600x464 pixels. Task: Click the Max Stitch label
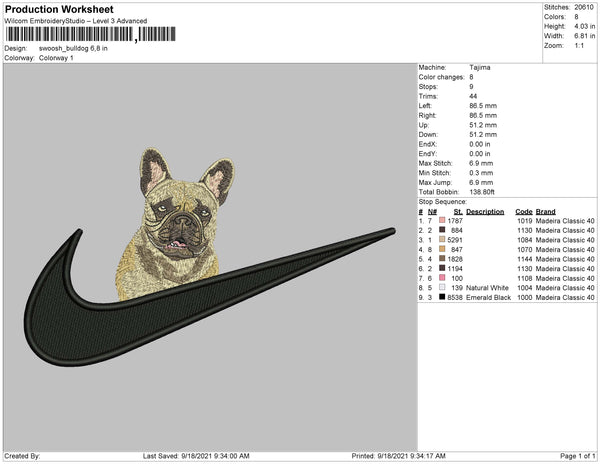pos(435,163)
